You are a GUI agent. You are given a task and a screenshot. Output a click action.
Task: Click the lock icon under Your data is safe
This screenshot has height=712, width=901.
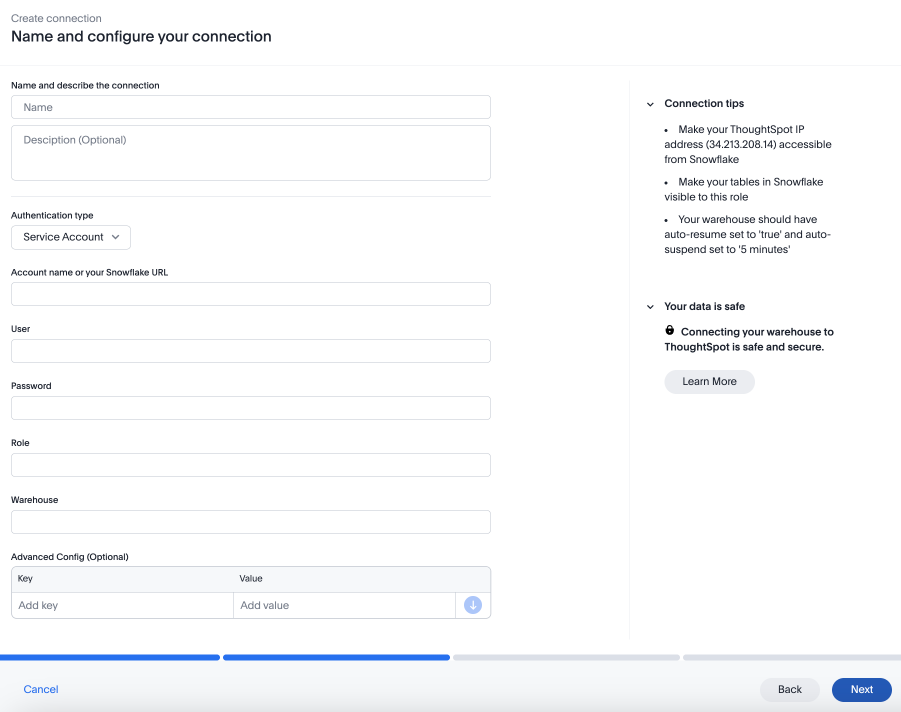pos(669,330)
